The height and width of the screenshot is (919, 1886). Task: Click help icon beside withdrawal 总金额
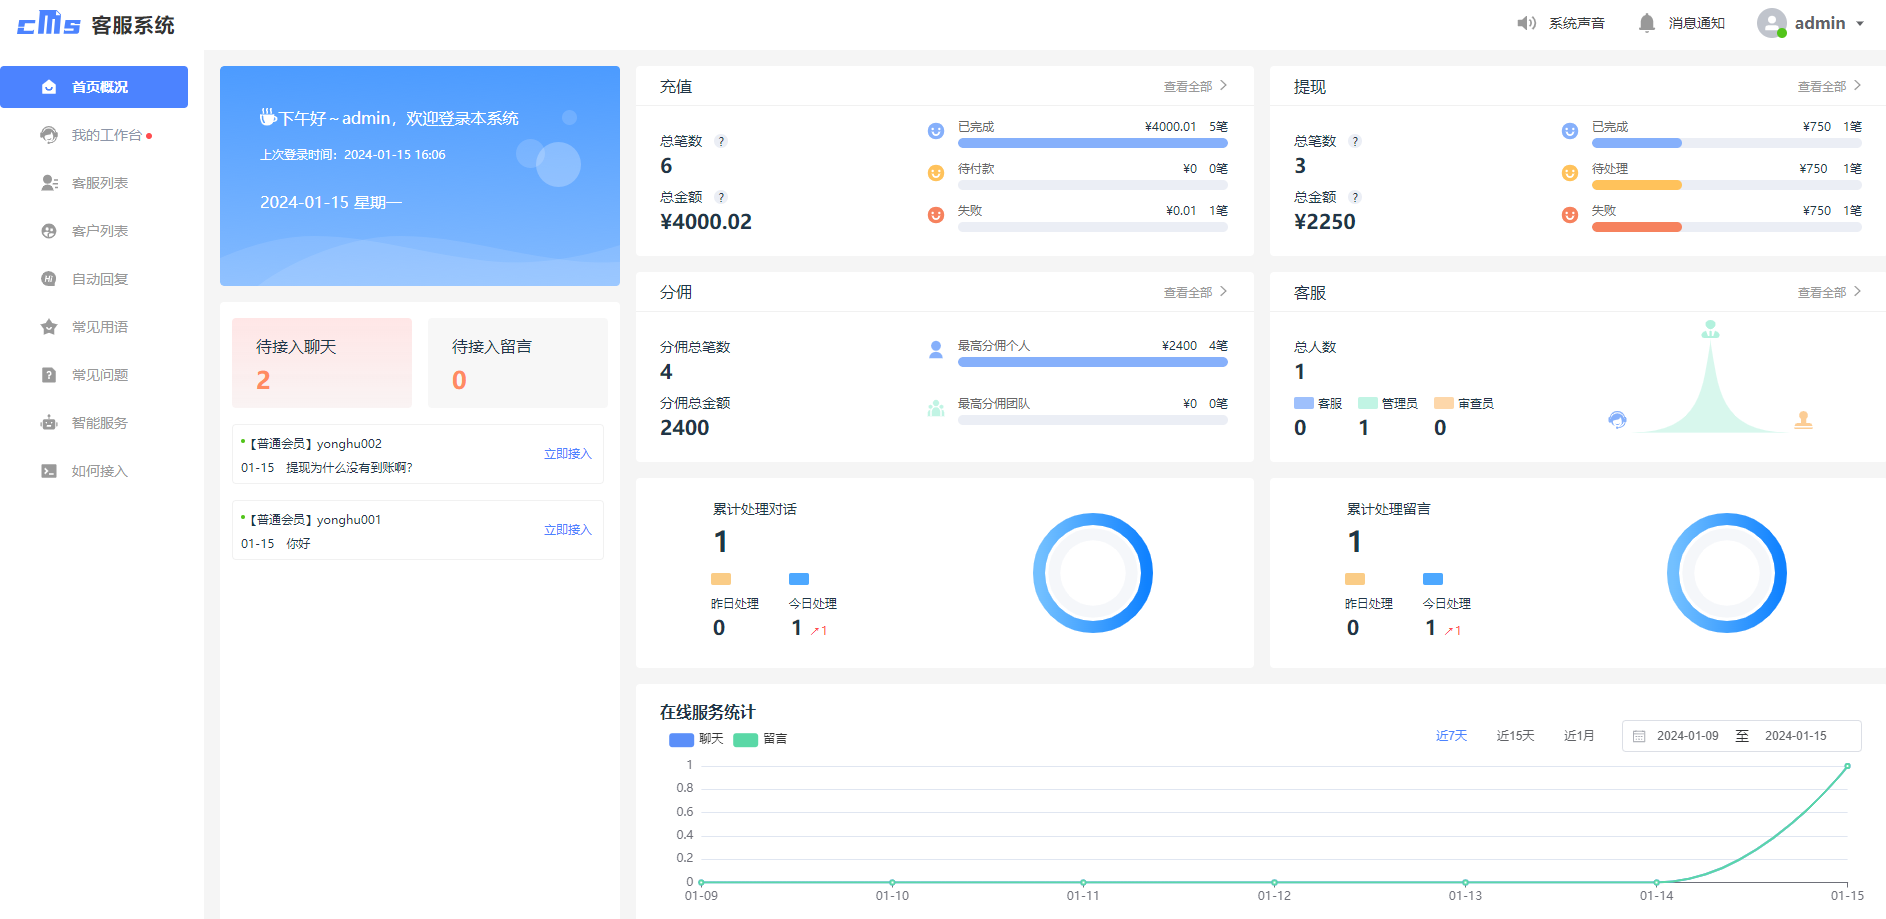[1355, 198]
